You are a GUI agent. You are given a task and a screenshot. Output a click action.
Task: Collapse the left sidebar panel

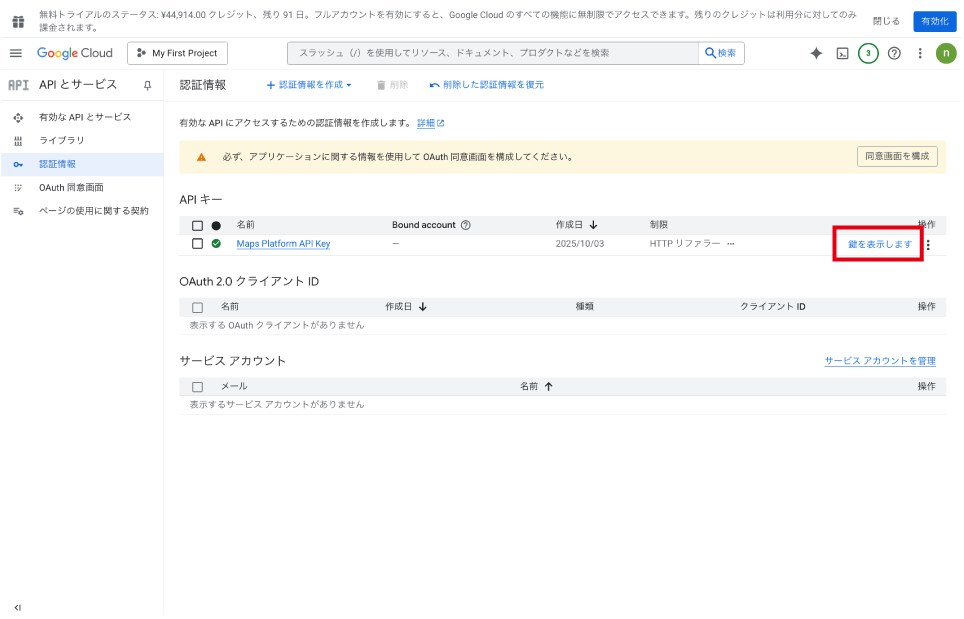click(x=17, y=607)
